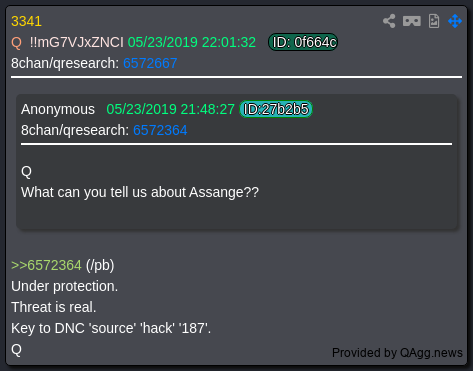This screenshot has height=371, width=473.
Task: Click the 'Threat is real.' line
Action: [x=54, y=307]
